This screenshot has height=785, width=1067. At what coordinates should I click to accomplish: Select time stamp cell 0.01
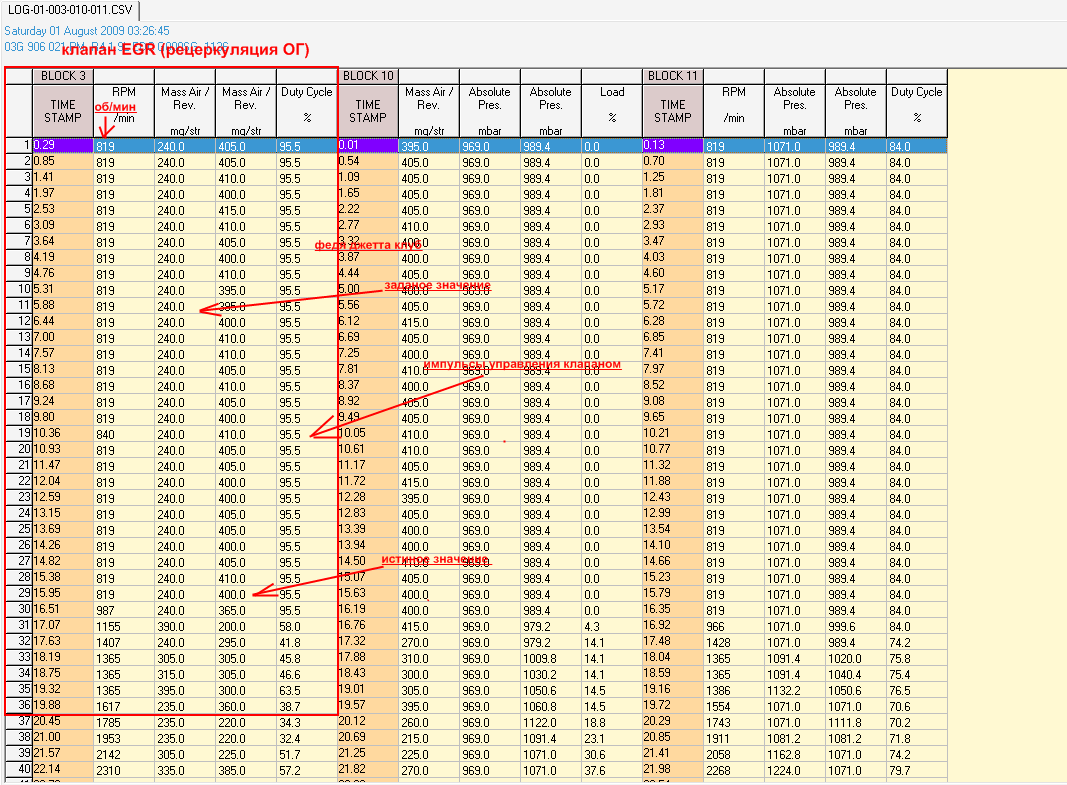[x=368, y=146]
